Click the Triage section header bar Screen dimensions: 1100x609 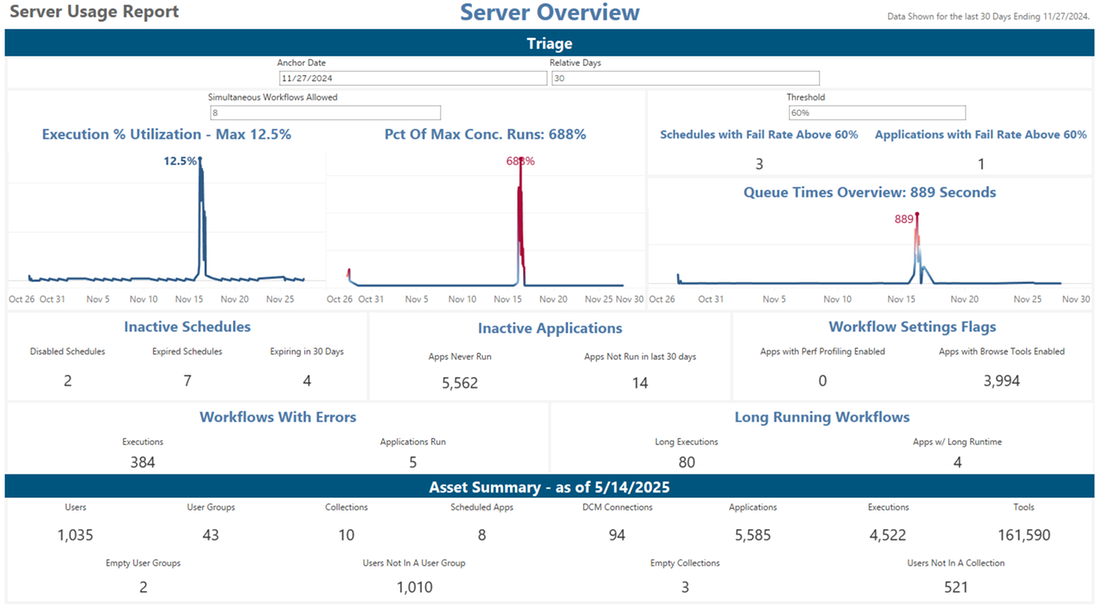(550, 43)
